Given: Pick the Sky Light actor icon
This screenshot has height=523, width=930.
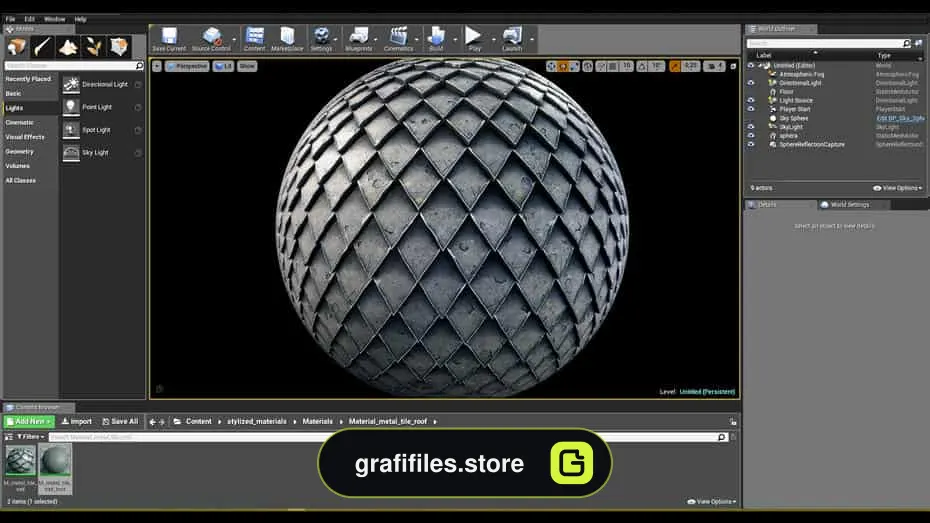Looking at the screenshot, I should click(71, 152).
